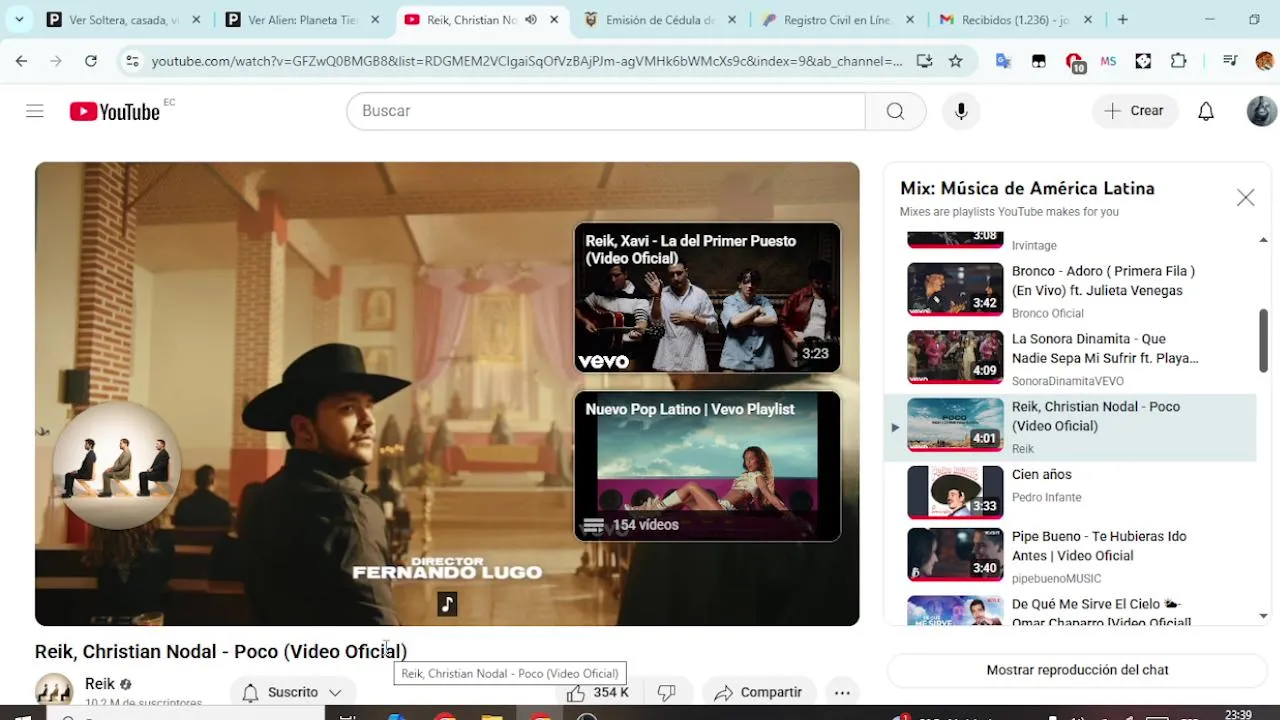Screen dimensions: 1280x720
Task: Open media controls in Chrome toolbar
Action: 1231,61
